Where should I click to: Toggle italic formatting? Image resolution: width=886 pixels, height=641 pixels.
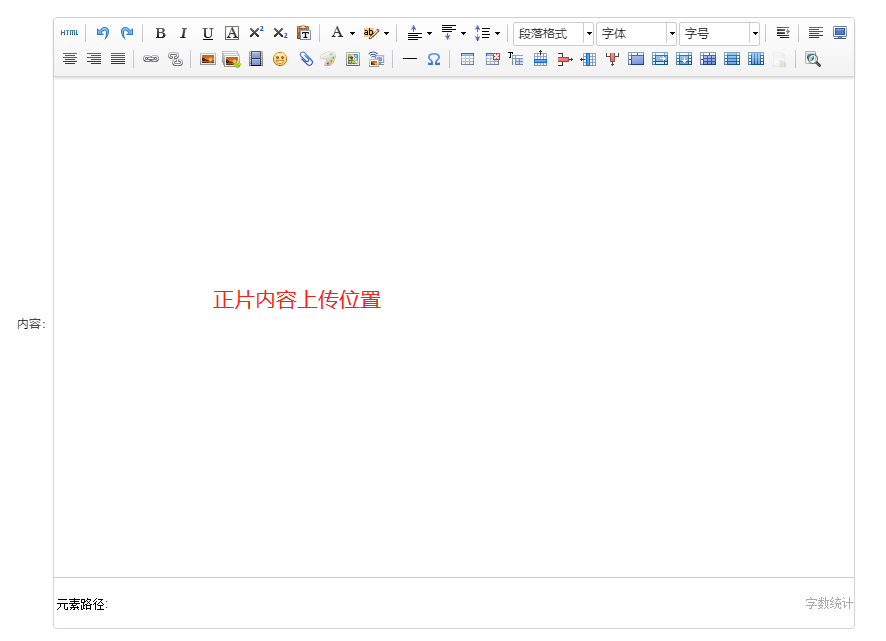coord(183,33)
